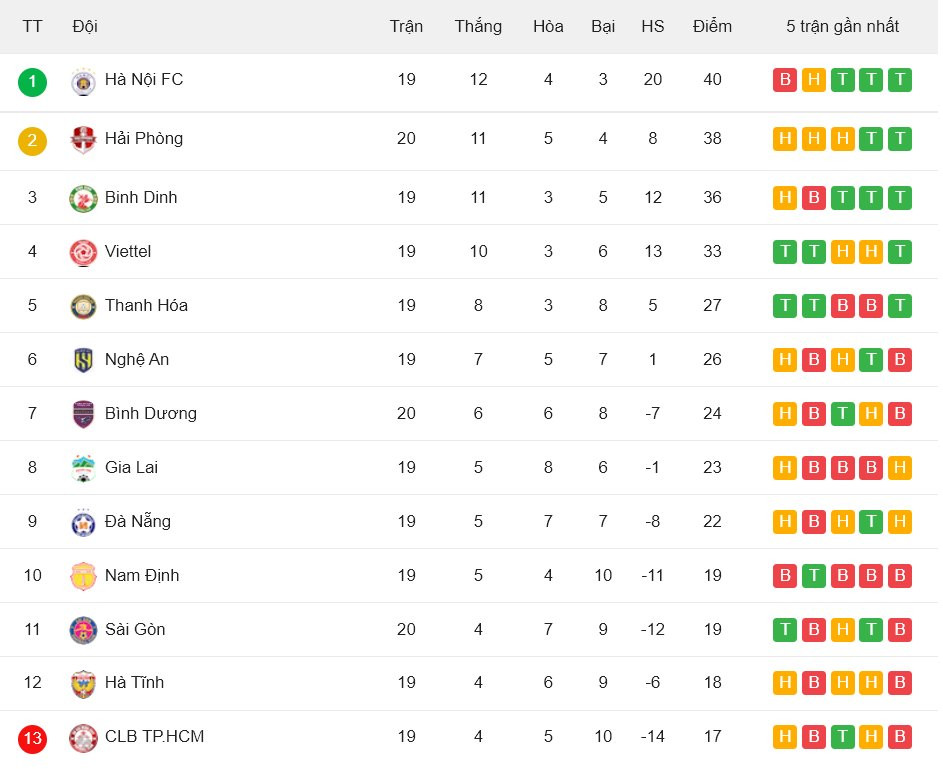Click the red rank 13 badge

coord(32,739)
